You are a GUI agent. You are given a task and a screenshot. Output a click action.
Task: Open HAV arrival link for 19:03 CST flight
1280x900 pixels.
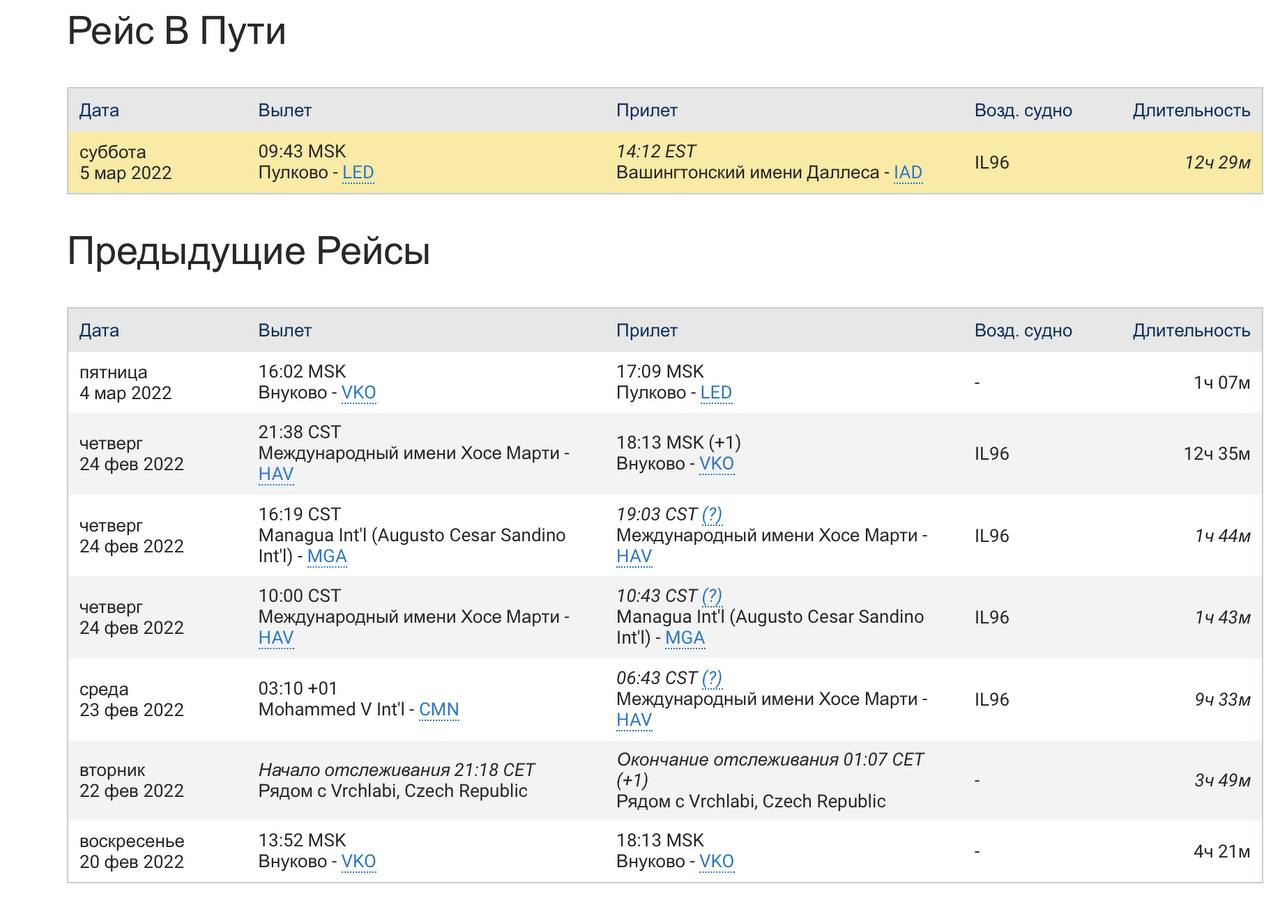[x=633, y=557]
